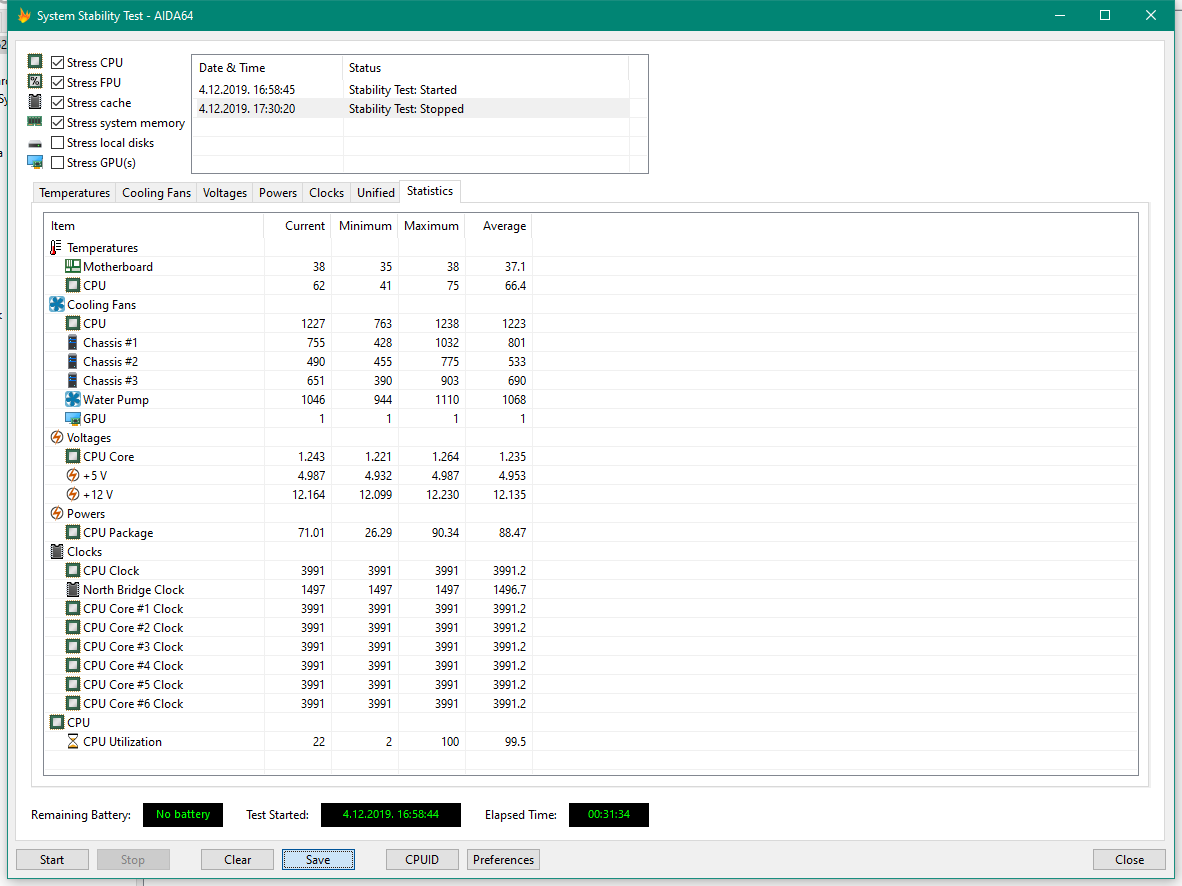Click the Preferences button

(503, 860)
